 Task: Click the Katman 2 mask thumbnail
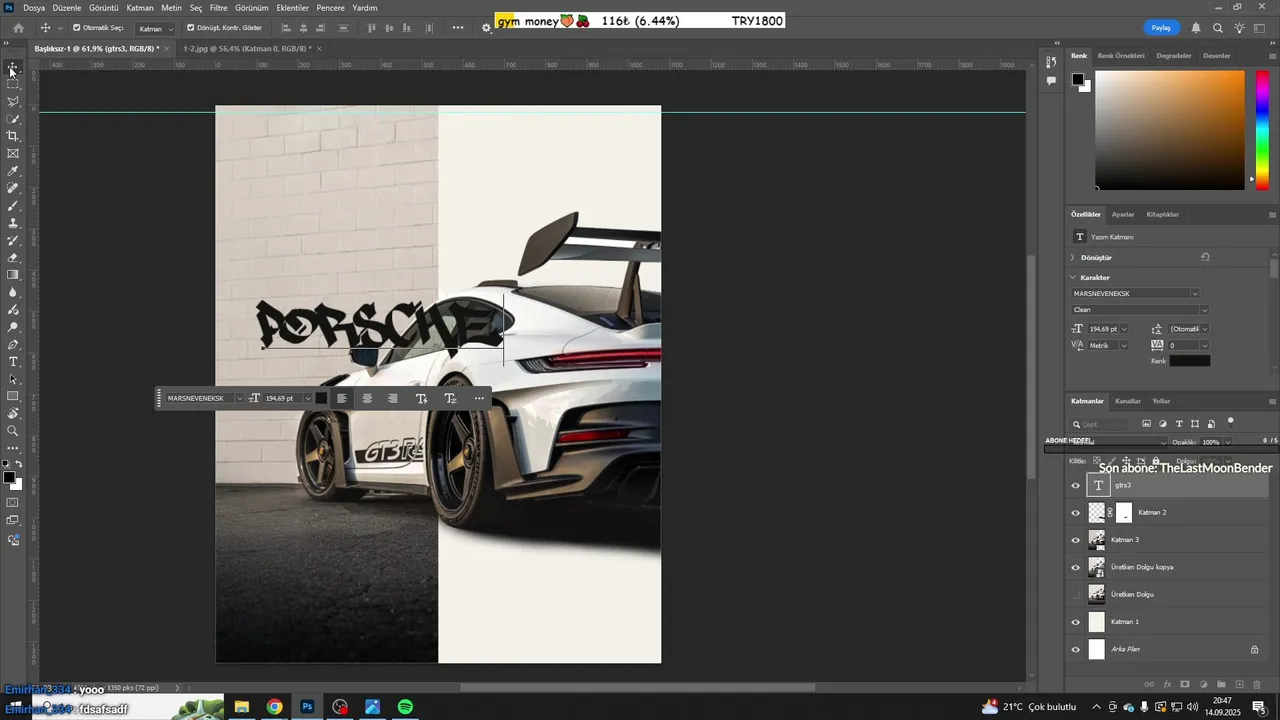point(1124,513)
